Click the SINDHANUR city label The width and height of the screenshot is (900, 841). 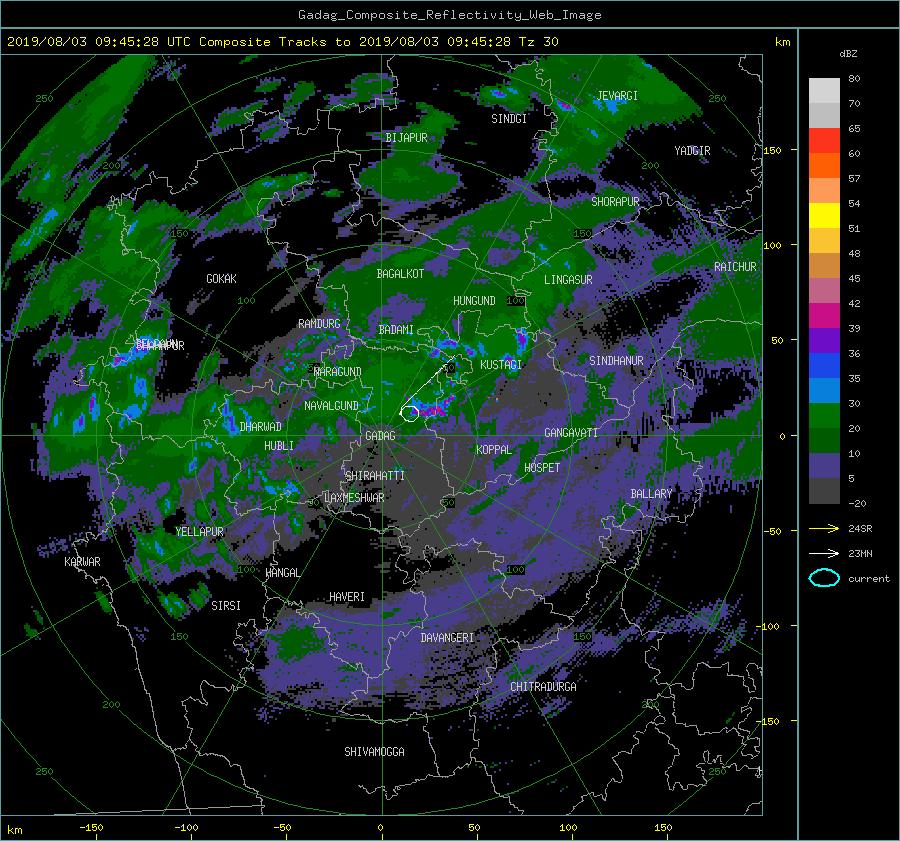tap(616, 361)
